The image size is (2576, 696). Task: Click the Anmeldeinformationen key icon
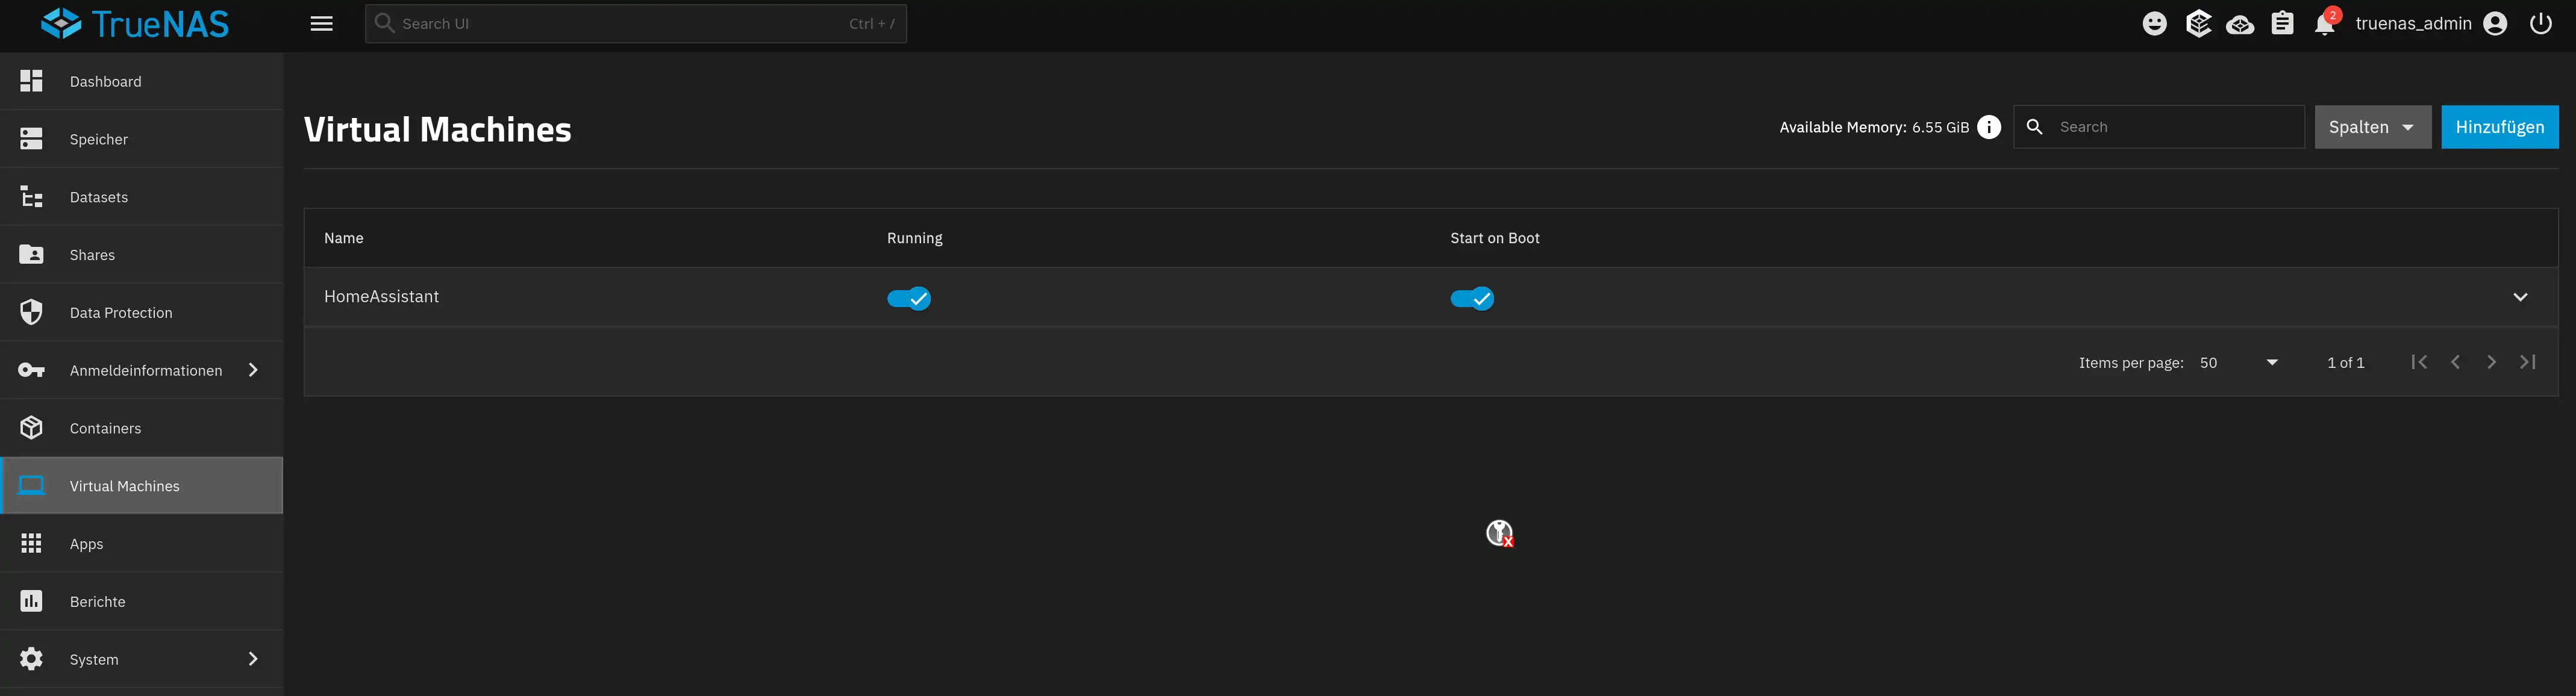(31, 370)
